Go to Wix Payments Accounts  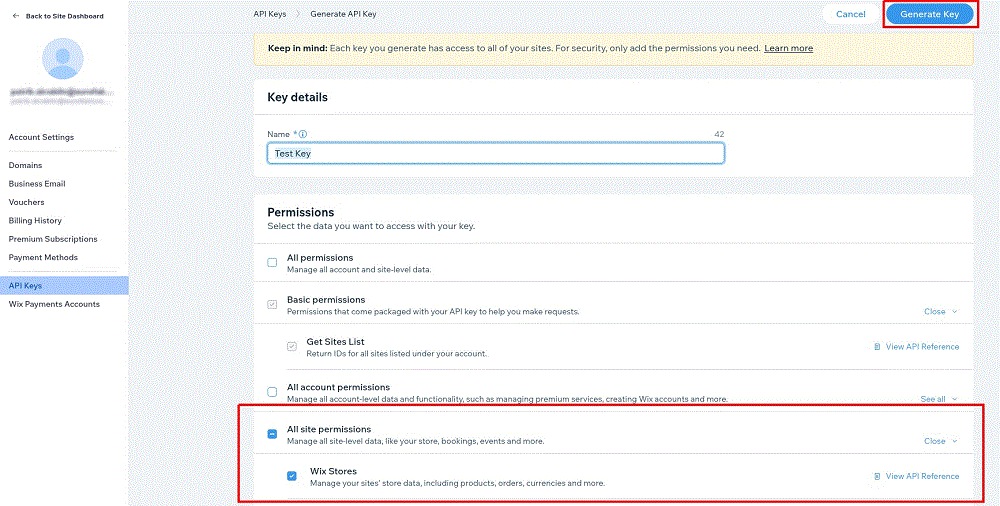pyautogui.click(x=54, y=304)
